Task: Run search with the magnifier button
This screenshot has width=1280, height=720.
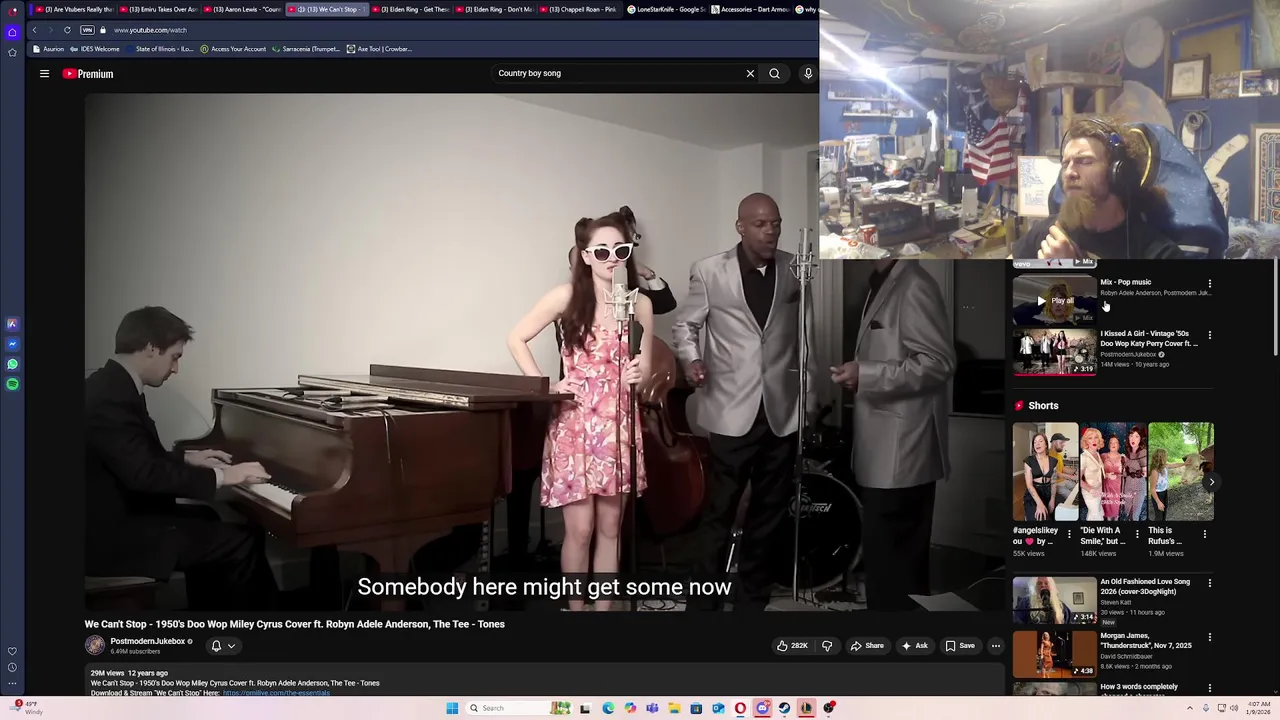Action: [x=774, y=73]
